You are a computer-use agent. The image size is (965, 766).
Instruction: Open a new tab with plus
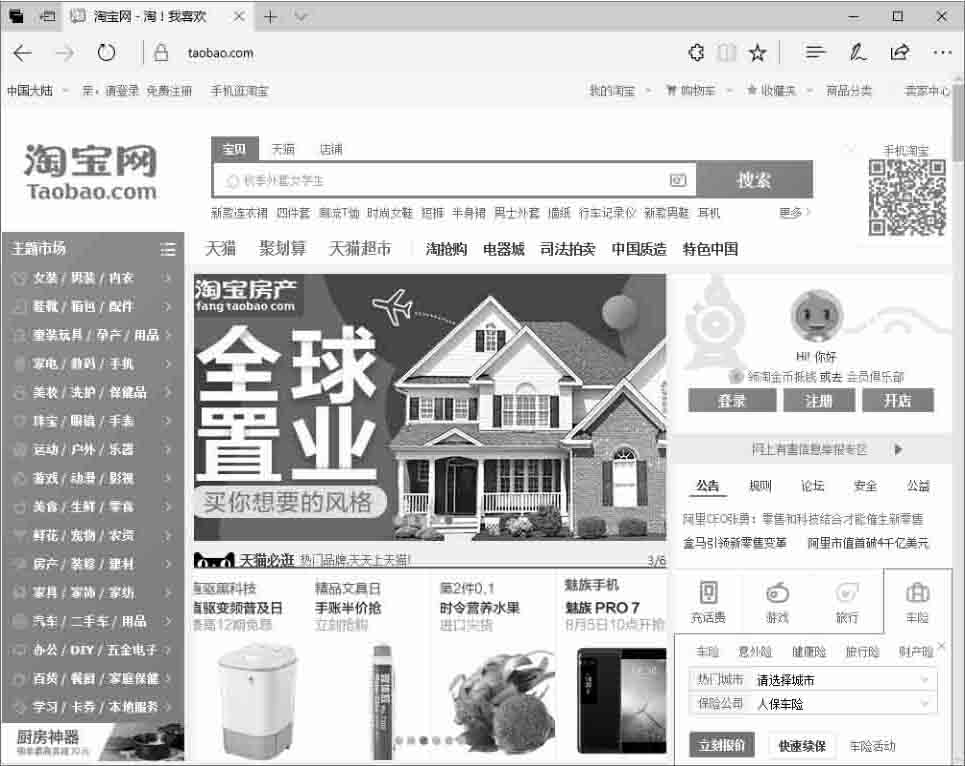[x=270, y=17]
